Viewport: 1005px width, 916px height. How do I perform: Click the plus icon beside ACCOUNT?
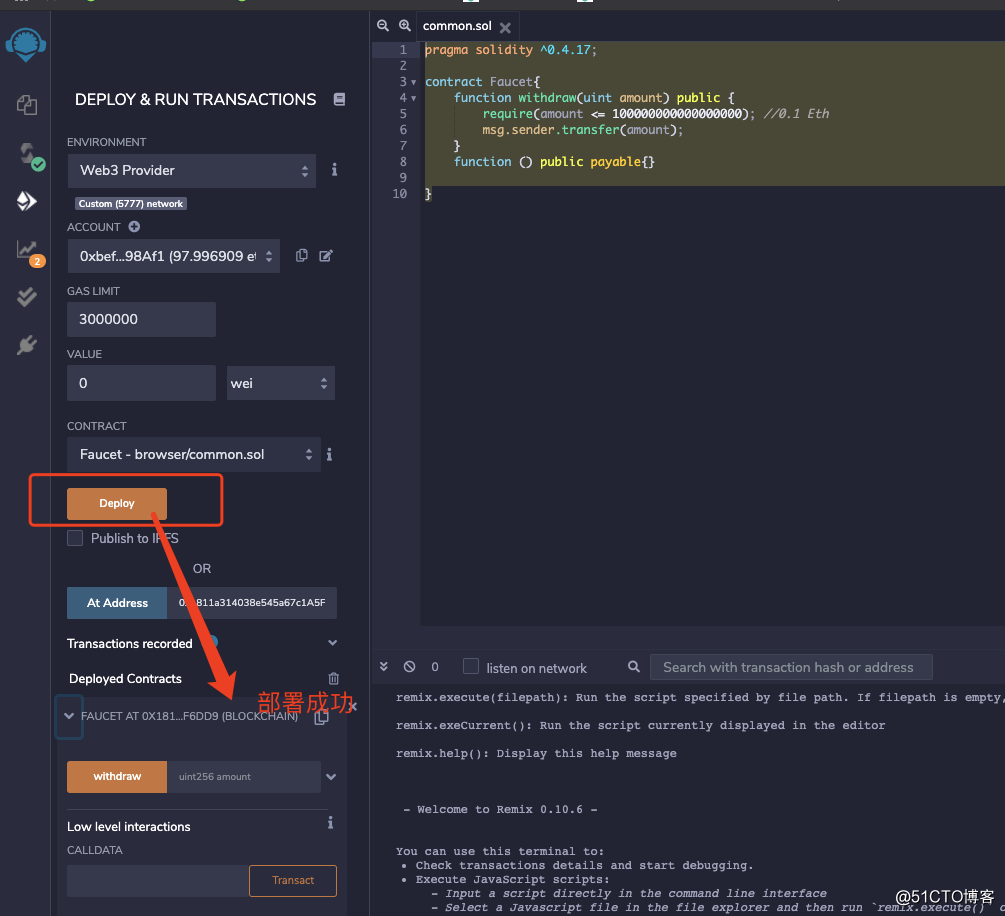point(134,226)
